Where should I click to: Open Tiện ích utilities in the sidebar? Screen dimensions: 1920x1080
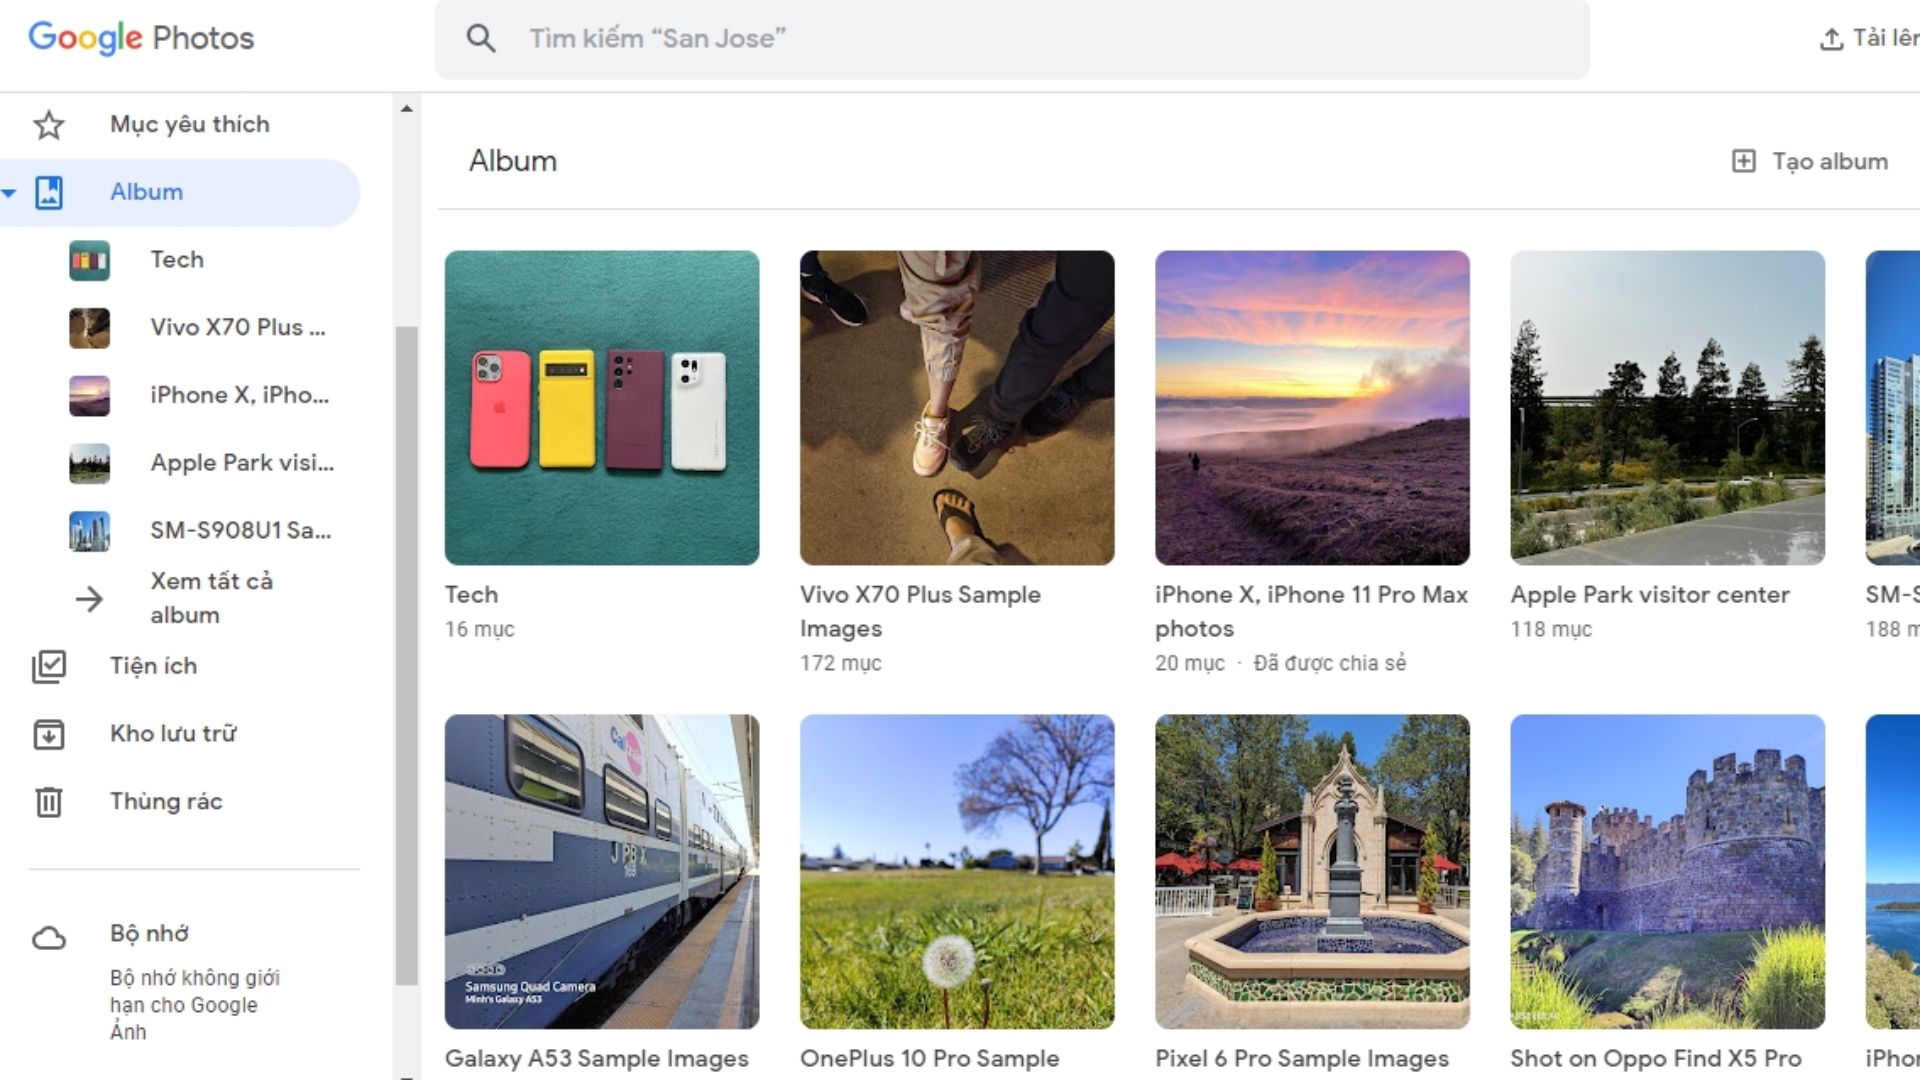coord(47,666)
